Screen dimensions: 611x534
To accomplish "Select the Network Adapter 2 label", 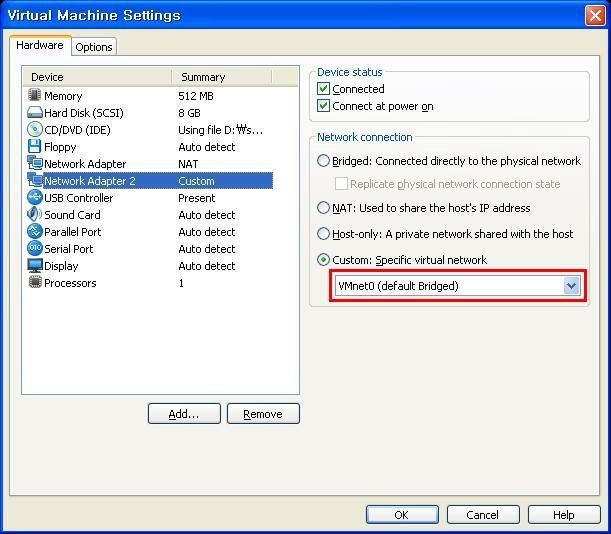I will coord(90,181).
